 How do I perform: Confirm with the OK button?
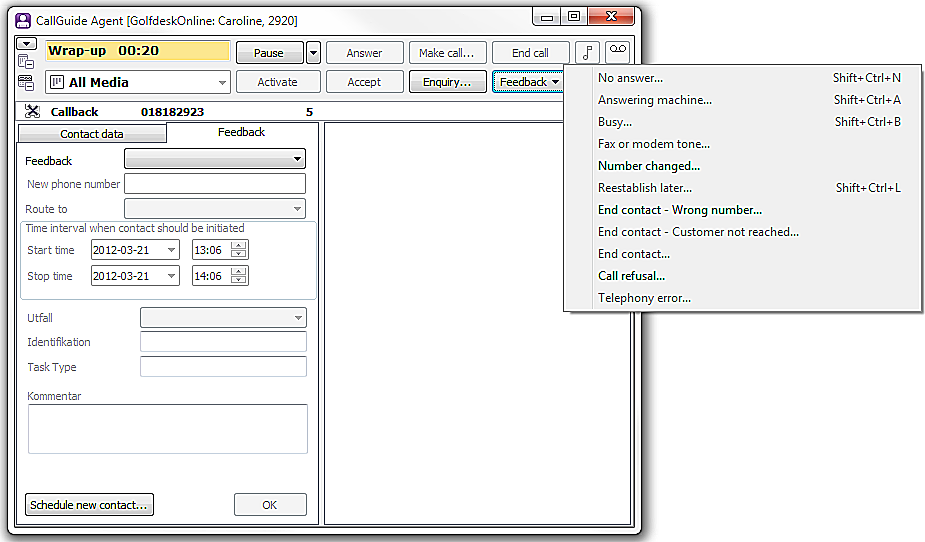(270, 505)
